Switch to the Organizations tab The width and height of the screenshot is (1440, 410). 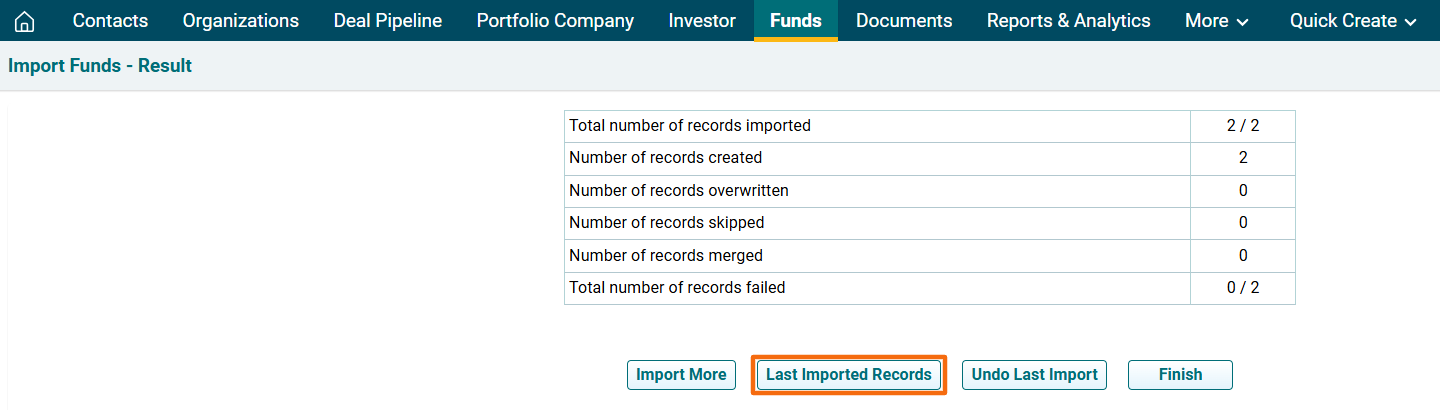coord(240,21)
